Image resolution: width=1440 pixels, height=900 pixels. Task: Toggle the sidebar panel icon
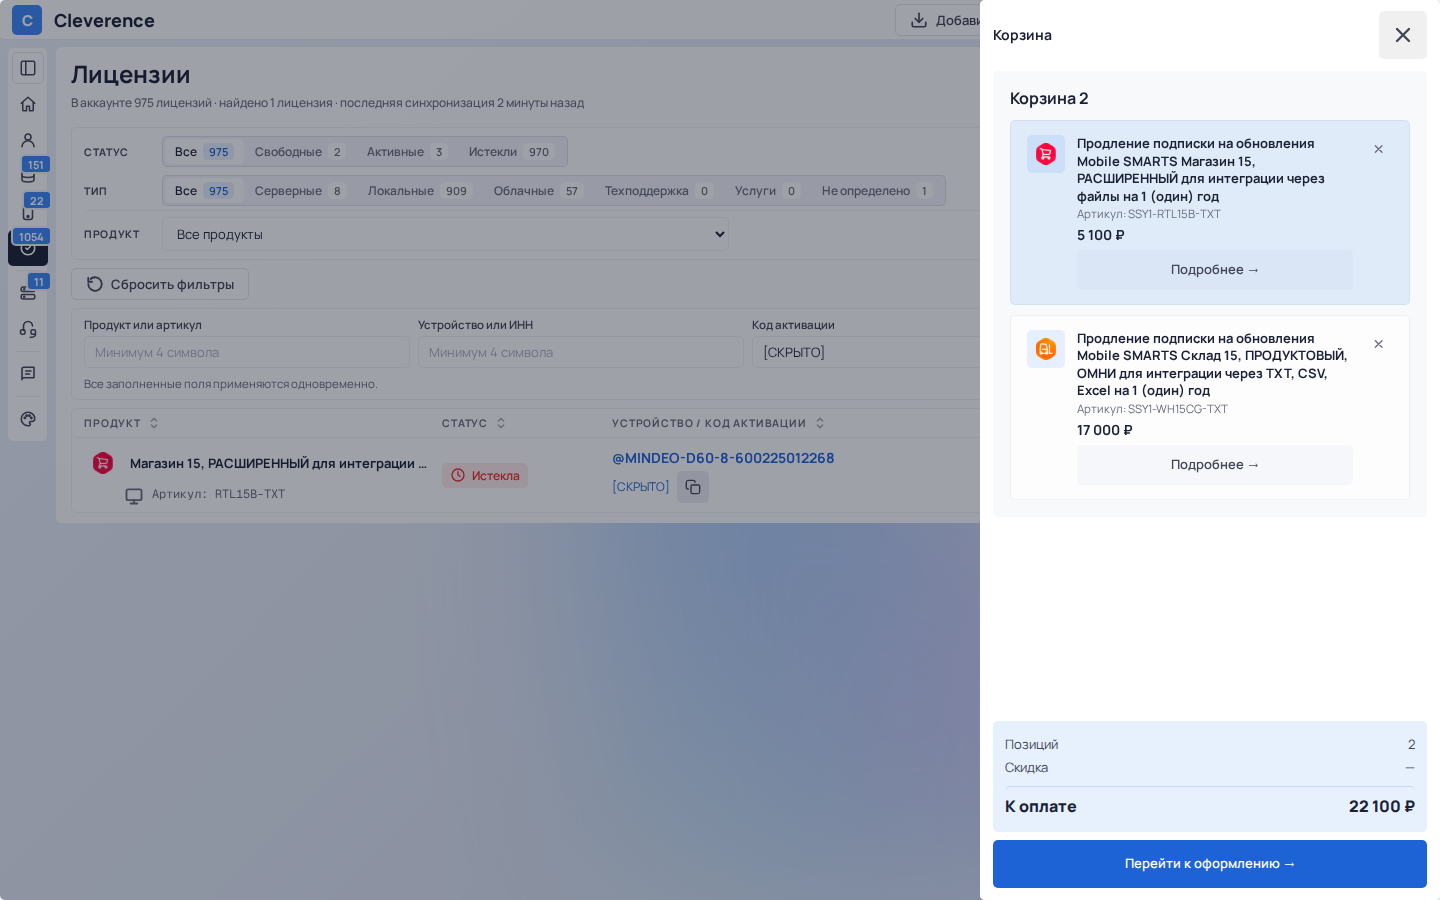click(28, 68)
